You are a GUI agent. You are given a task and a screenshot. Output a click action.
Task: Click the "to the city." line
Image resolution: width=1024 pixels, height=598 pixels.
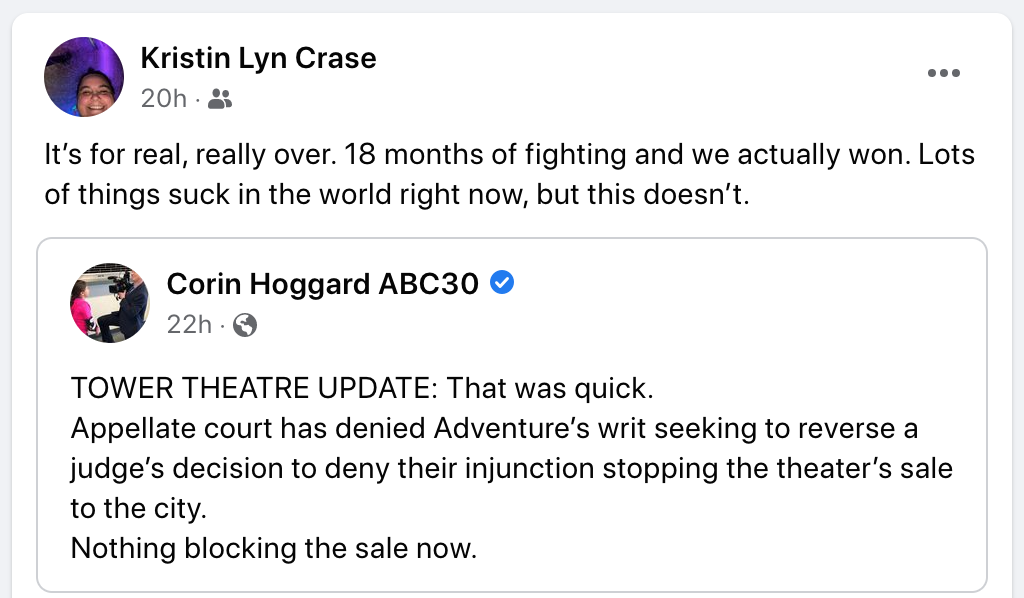[138, 508]
